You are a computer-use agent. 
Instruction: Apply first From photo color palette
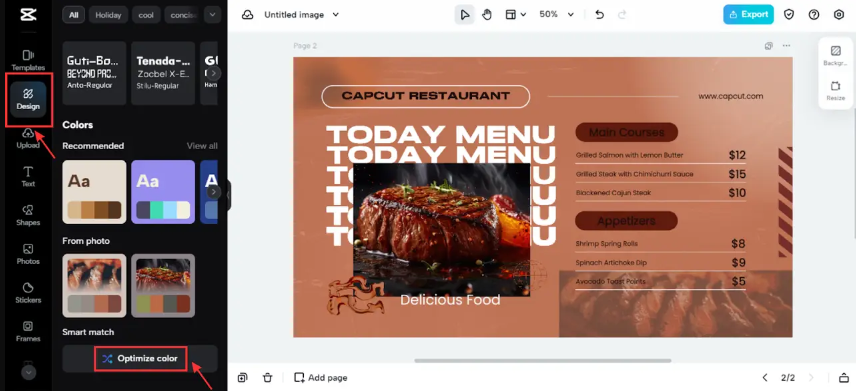tap(94, 286)
